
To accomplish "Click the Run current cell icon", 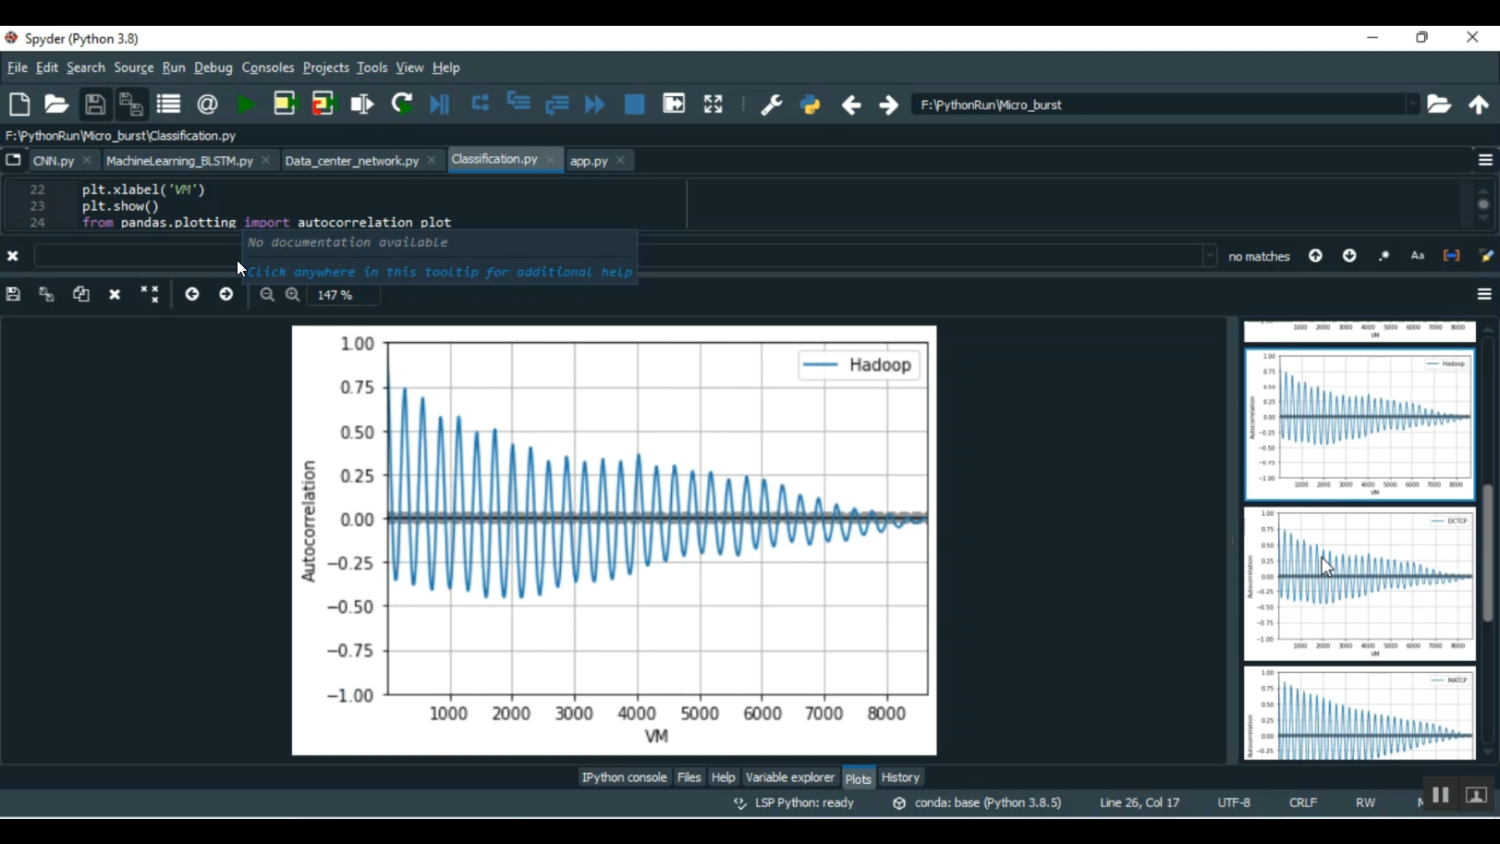I will 285,104.
